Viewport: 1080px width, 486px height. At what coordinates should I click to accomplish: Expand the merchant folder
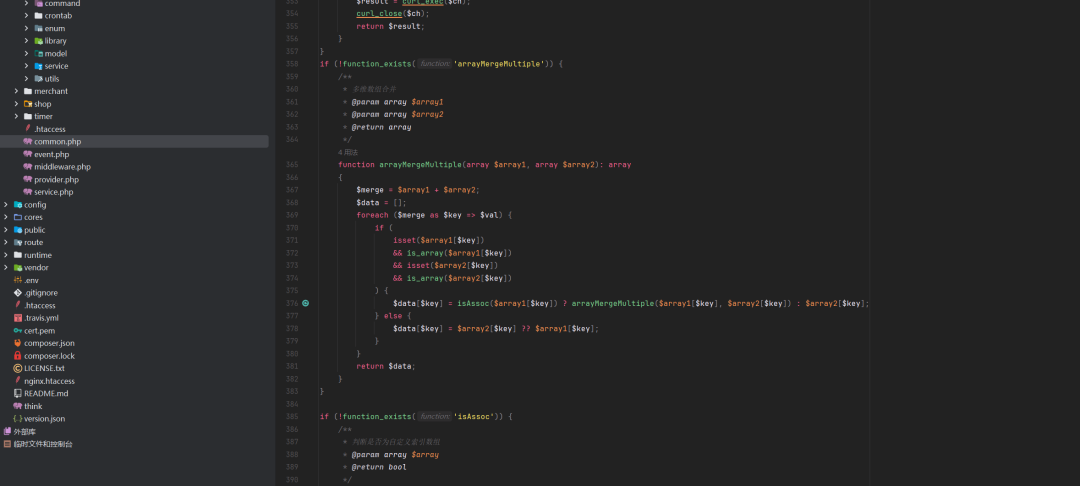click(16, 91)
